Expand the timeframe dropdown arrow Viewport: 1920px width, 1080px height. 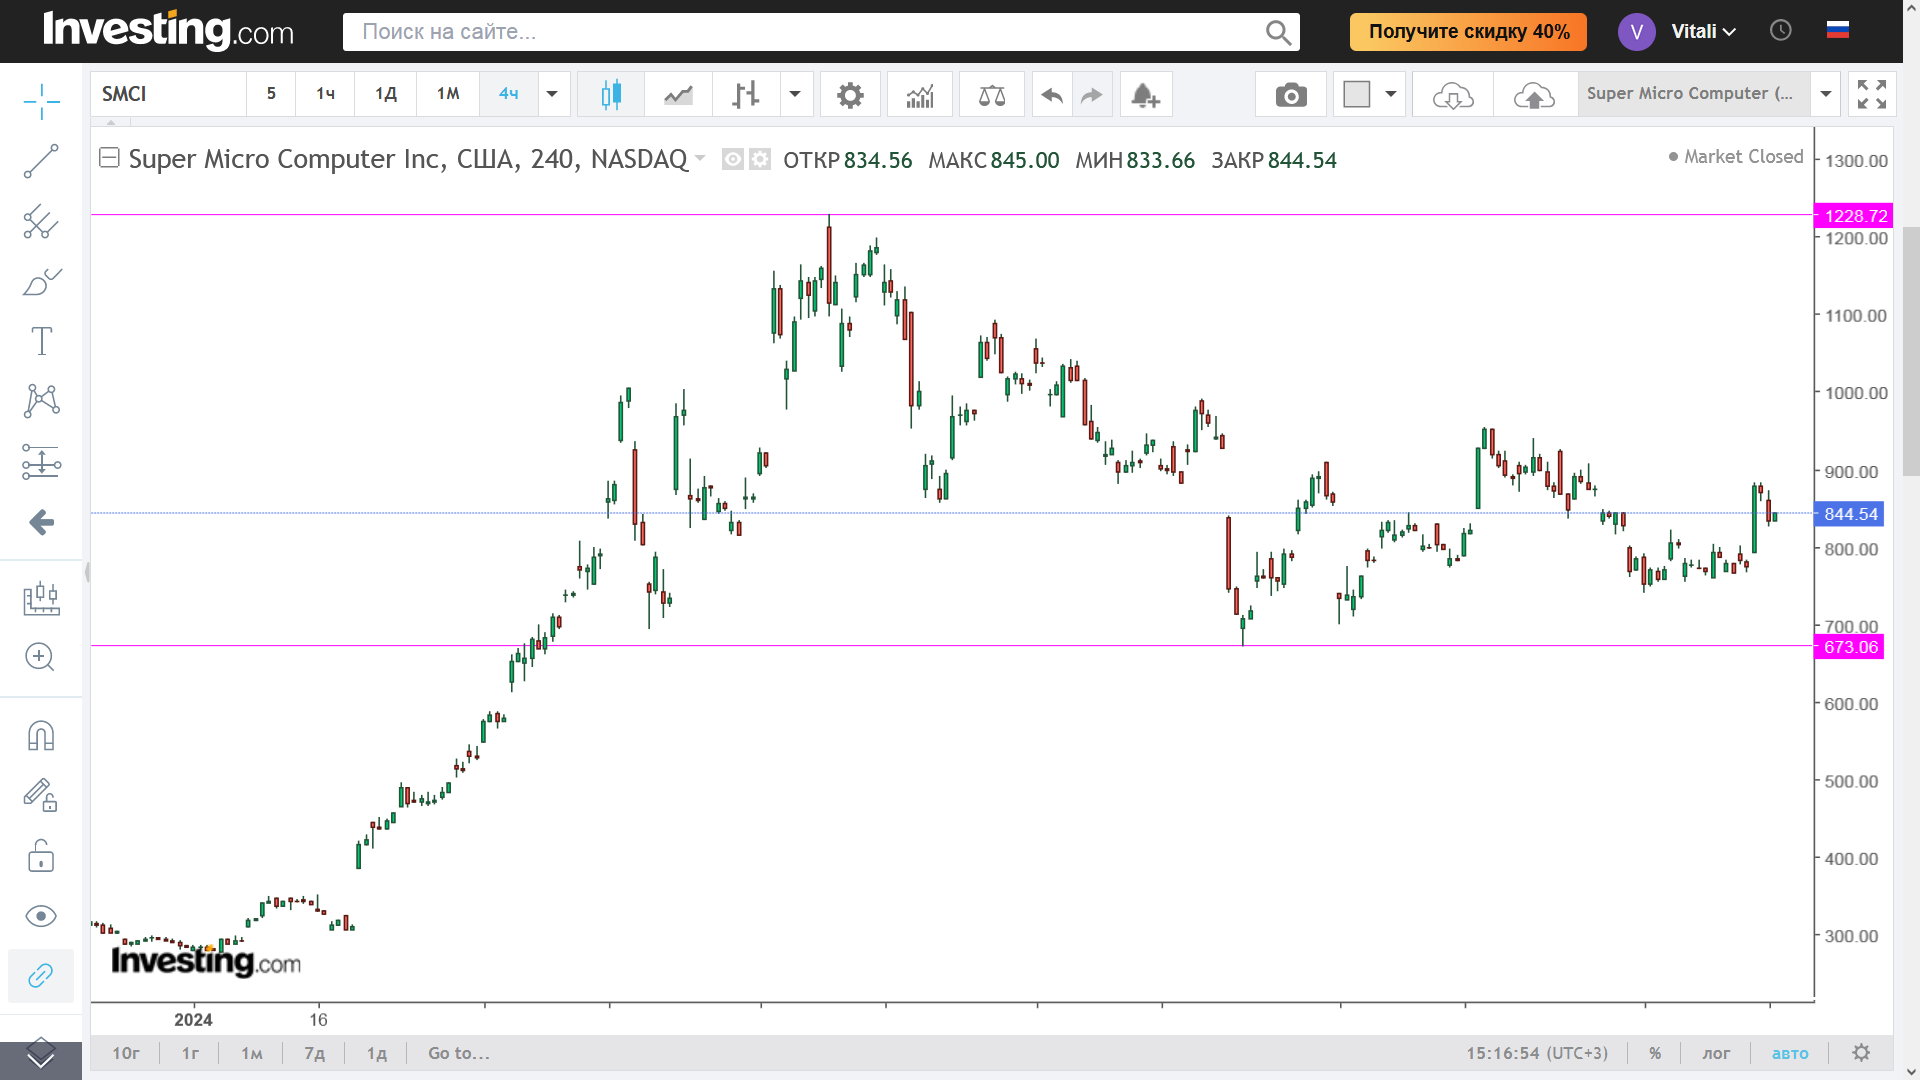(552, 94)
